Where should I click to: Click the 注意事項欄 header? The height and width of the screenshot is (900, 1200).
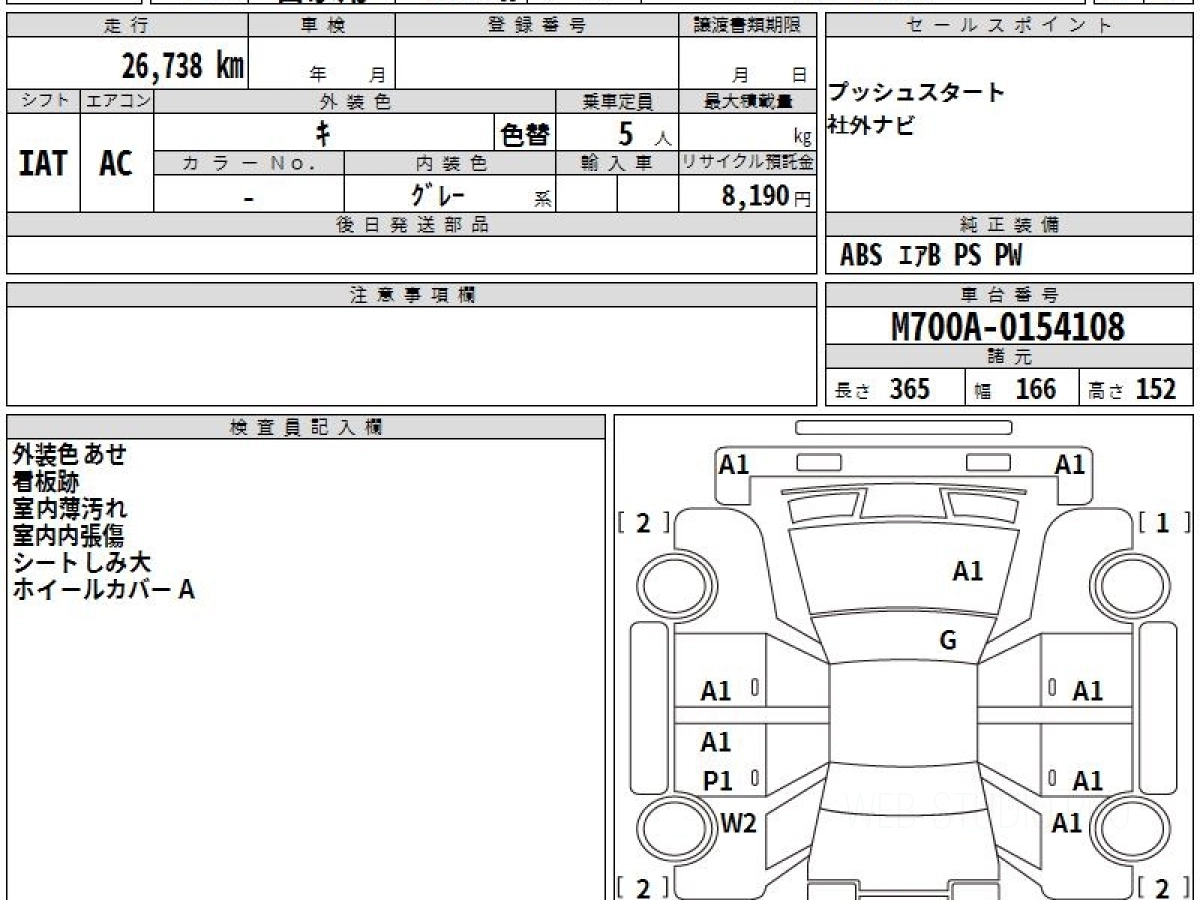pos(412,295)
